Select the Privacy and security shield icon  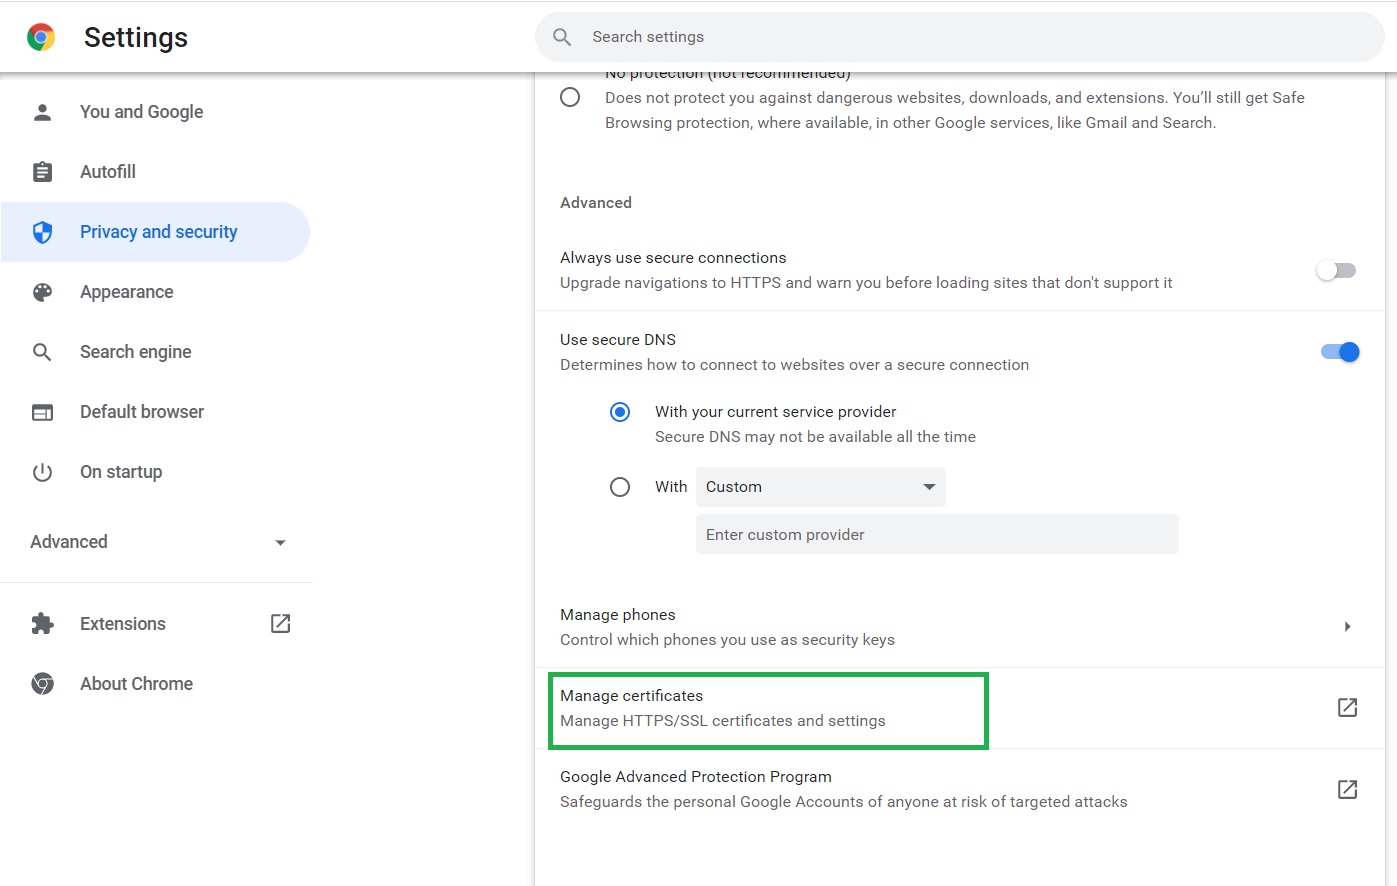pos(42,231)
